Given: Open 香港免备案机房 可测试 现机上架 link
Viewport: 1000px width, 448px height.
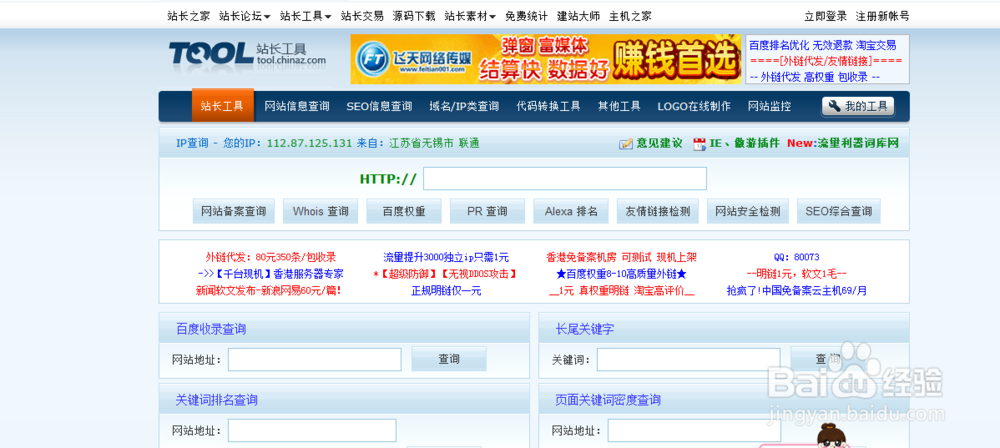Looking at the screenshot, I should click(622, 258).
